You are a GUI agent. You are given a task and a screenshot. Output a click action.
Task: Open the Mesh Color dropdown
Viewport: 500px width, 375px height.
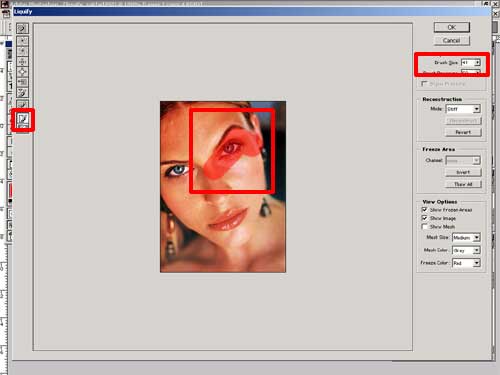(x=466, y=250)
